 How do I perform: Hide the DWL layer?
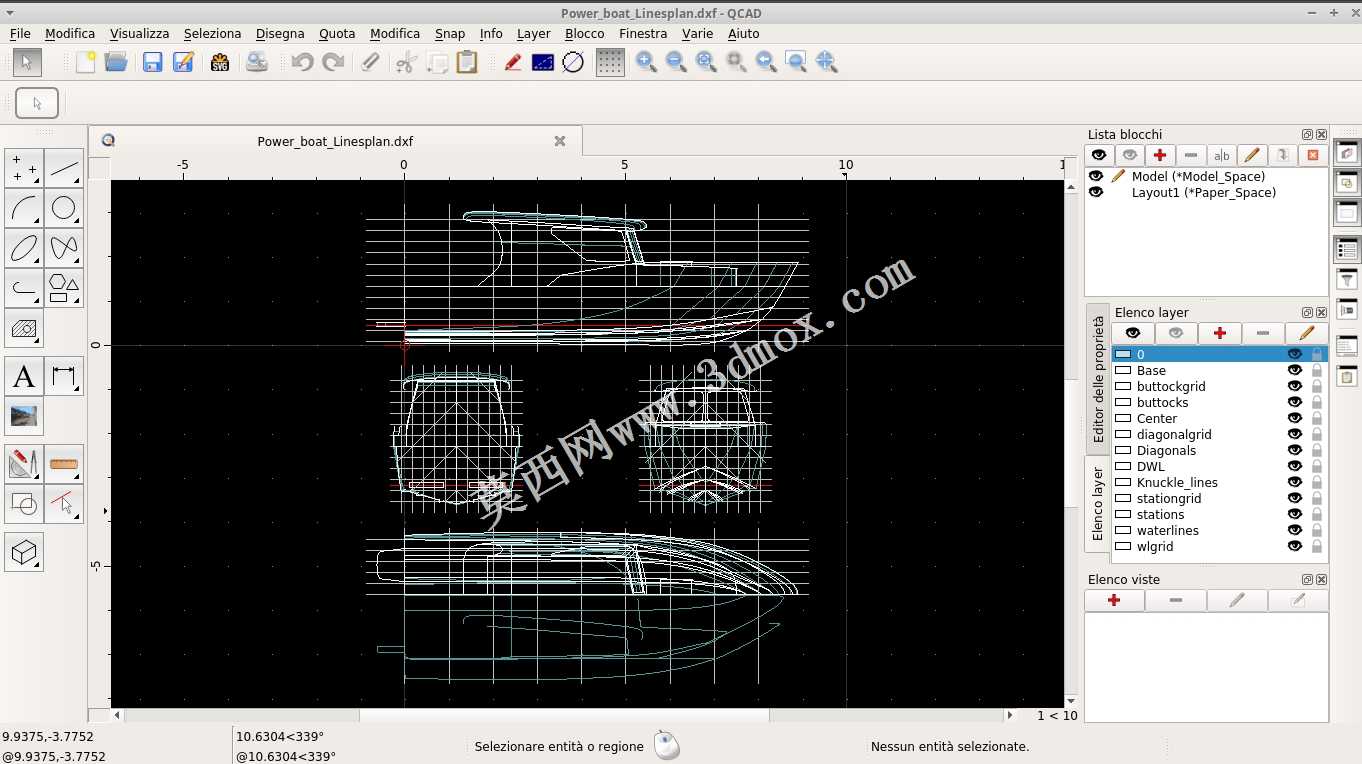pyautogui.click(x=1295, y=466)
